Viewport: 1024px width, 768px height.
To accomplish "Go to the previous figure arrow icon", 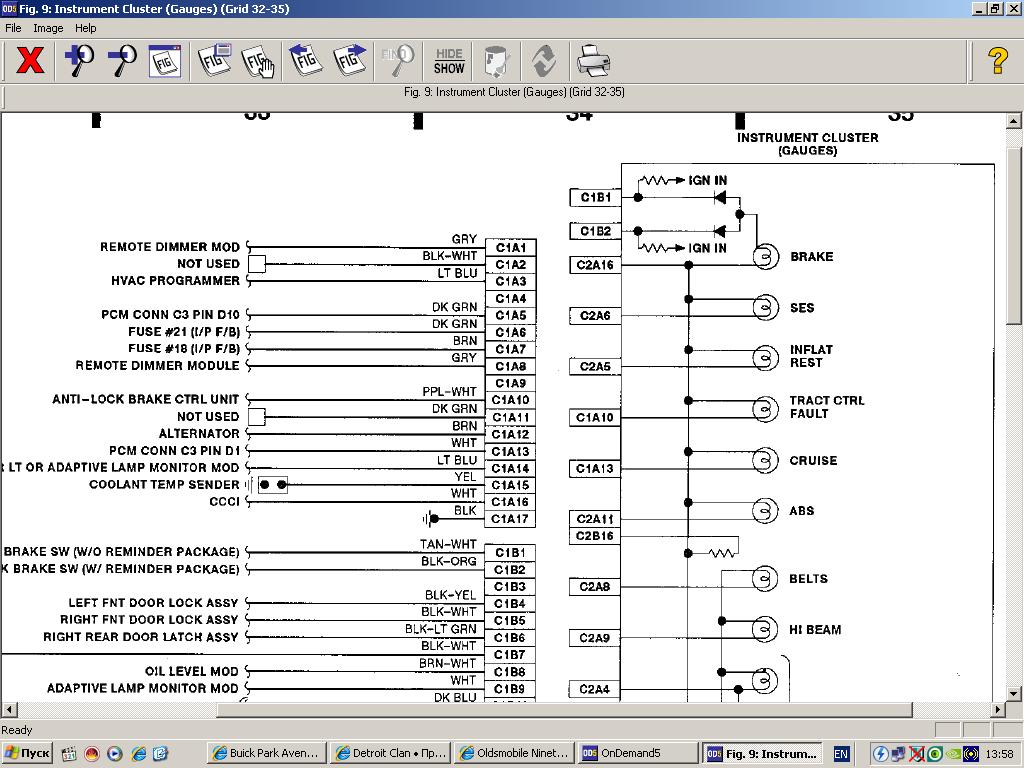I will pyautogui.click(x=306, y=61).
